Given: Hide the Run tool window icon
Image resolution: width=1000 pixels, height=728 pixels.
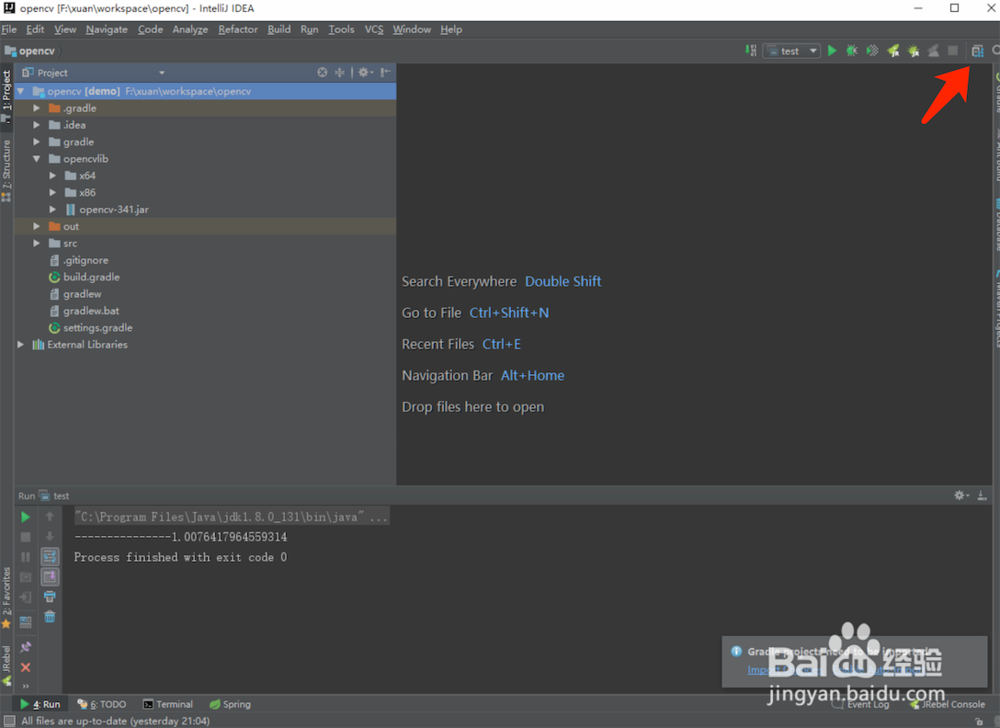Looking at the screenshot, I should point(982,495).
